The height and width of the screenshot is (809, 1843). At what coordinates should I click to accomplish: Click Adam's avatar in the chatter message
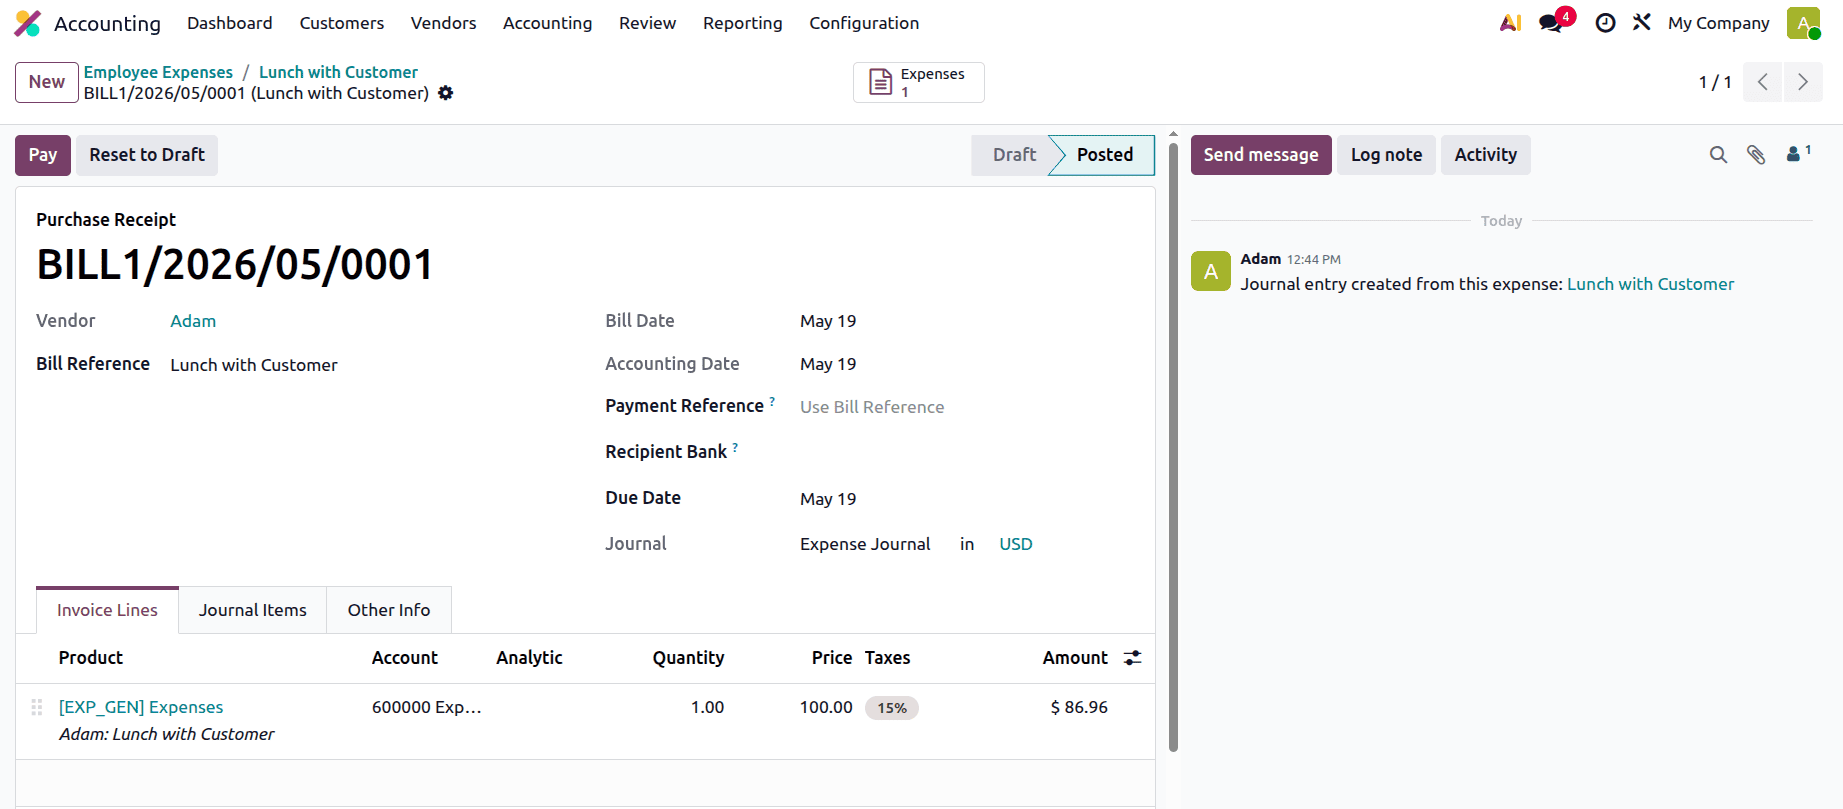click(1211, 271)
